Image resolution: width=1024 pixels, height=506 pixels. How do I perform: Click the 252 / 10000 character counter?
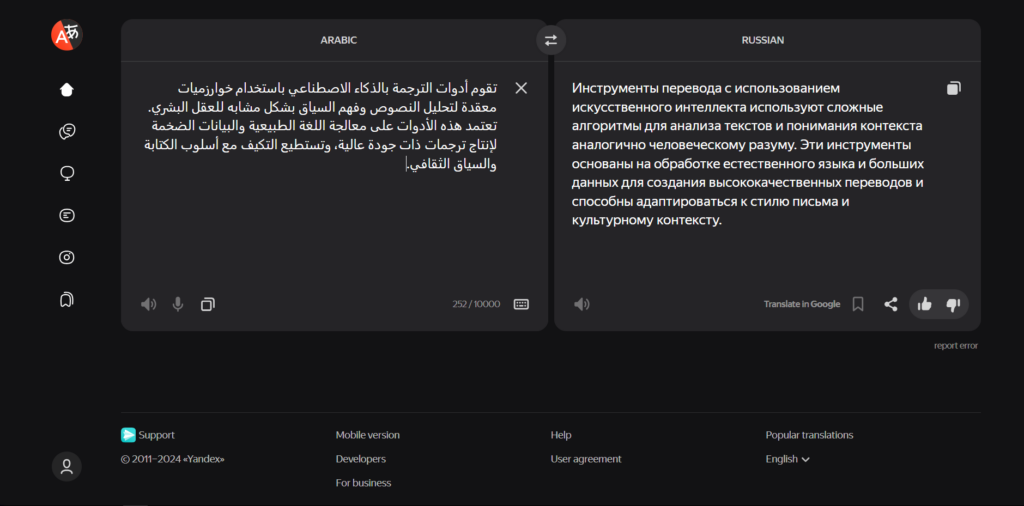476,304
